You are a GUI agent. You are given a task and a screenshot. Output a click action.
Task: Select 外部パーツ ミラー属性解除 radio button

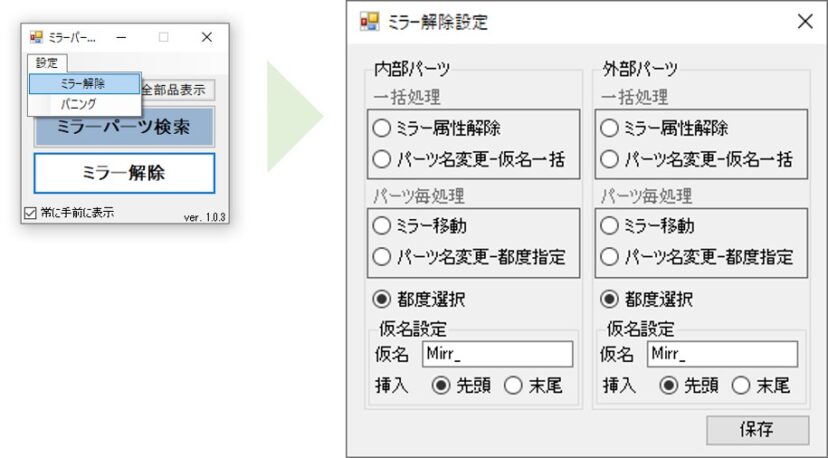point(607,128)
